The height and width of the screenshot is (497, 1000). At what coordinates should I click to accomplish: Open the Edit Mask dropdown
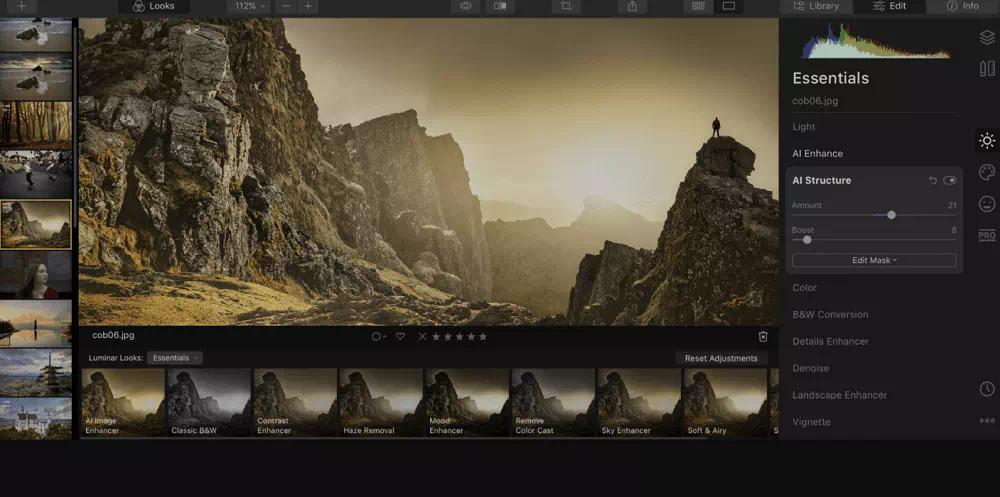pyautogui.click(x=874, y=260)
